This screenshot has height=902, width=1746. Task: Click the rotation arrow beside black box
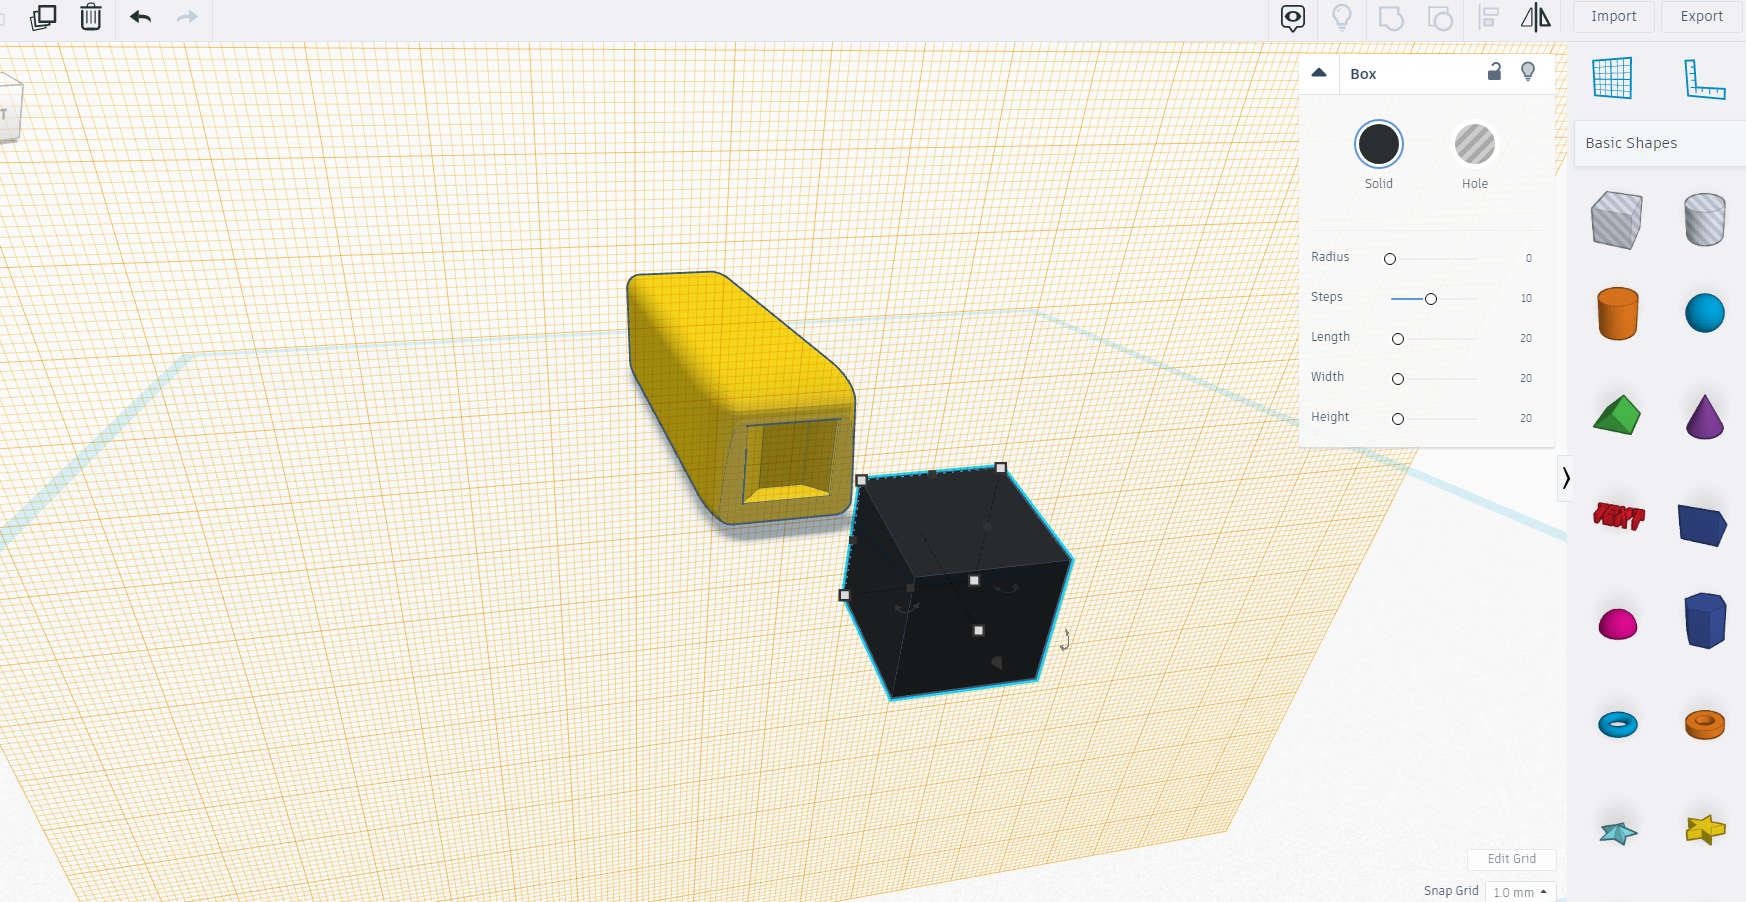(x=1066, y=640)
